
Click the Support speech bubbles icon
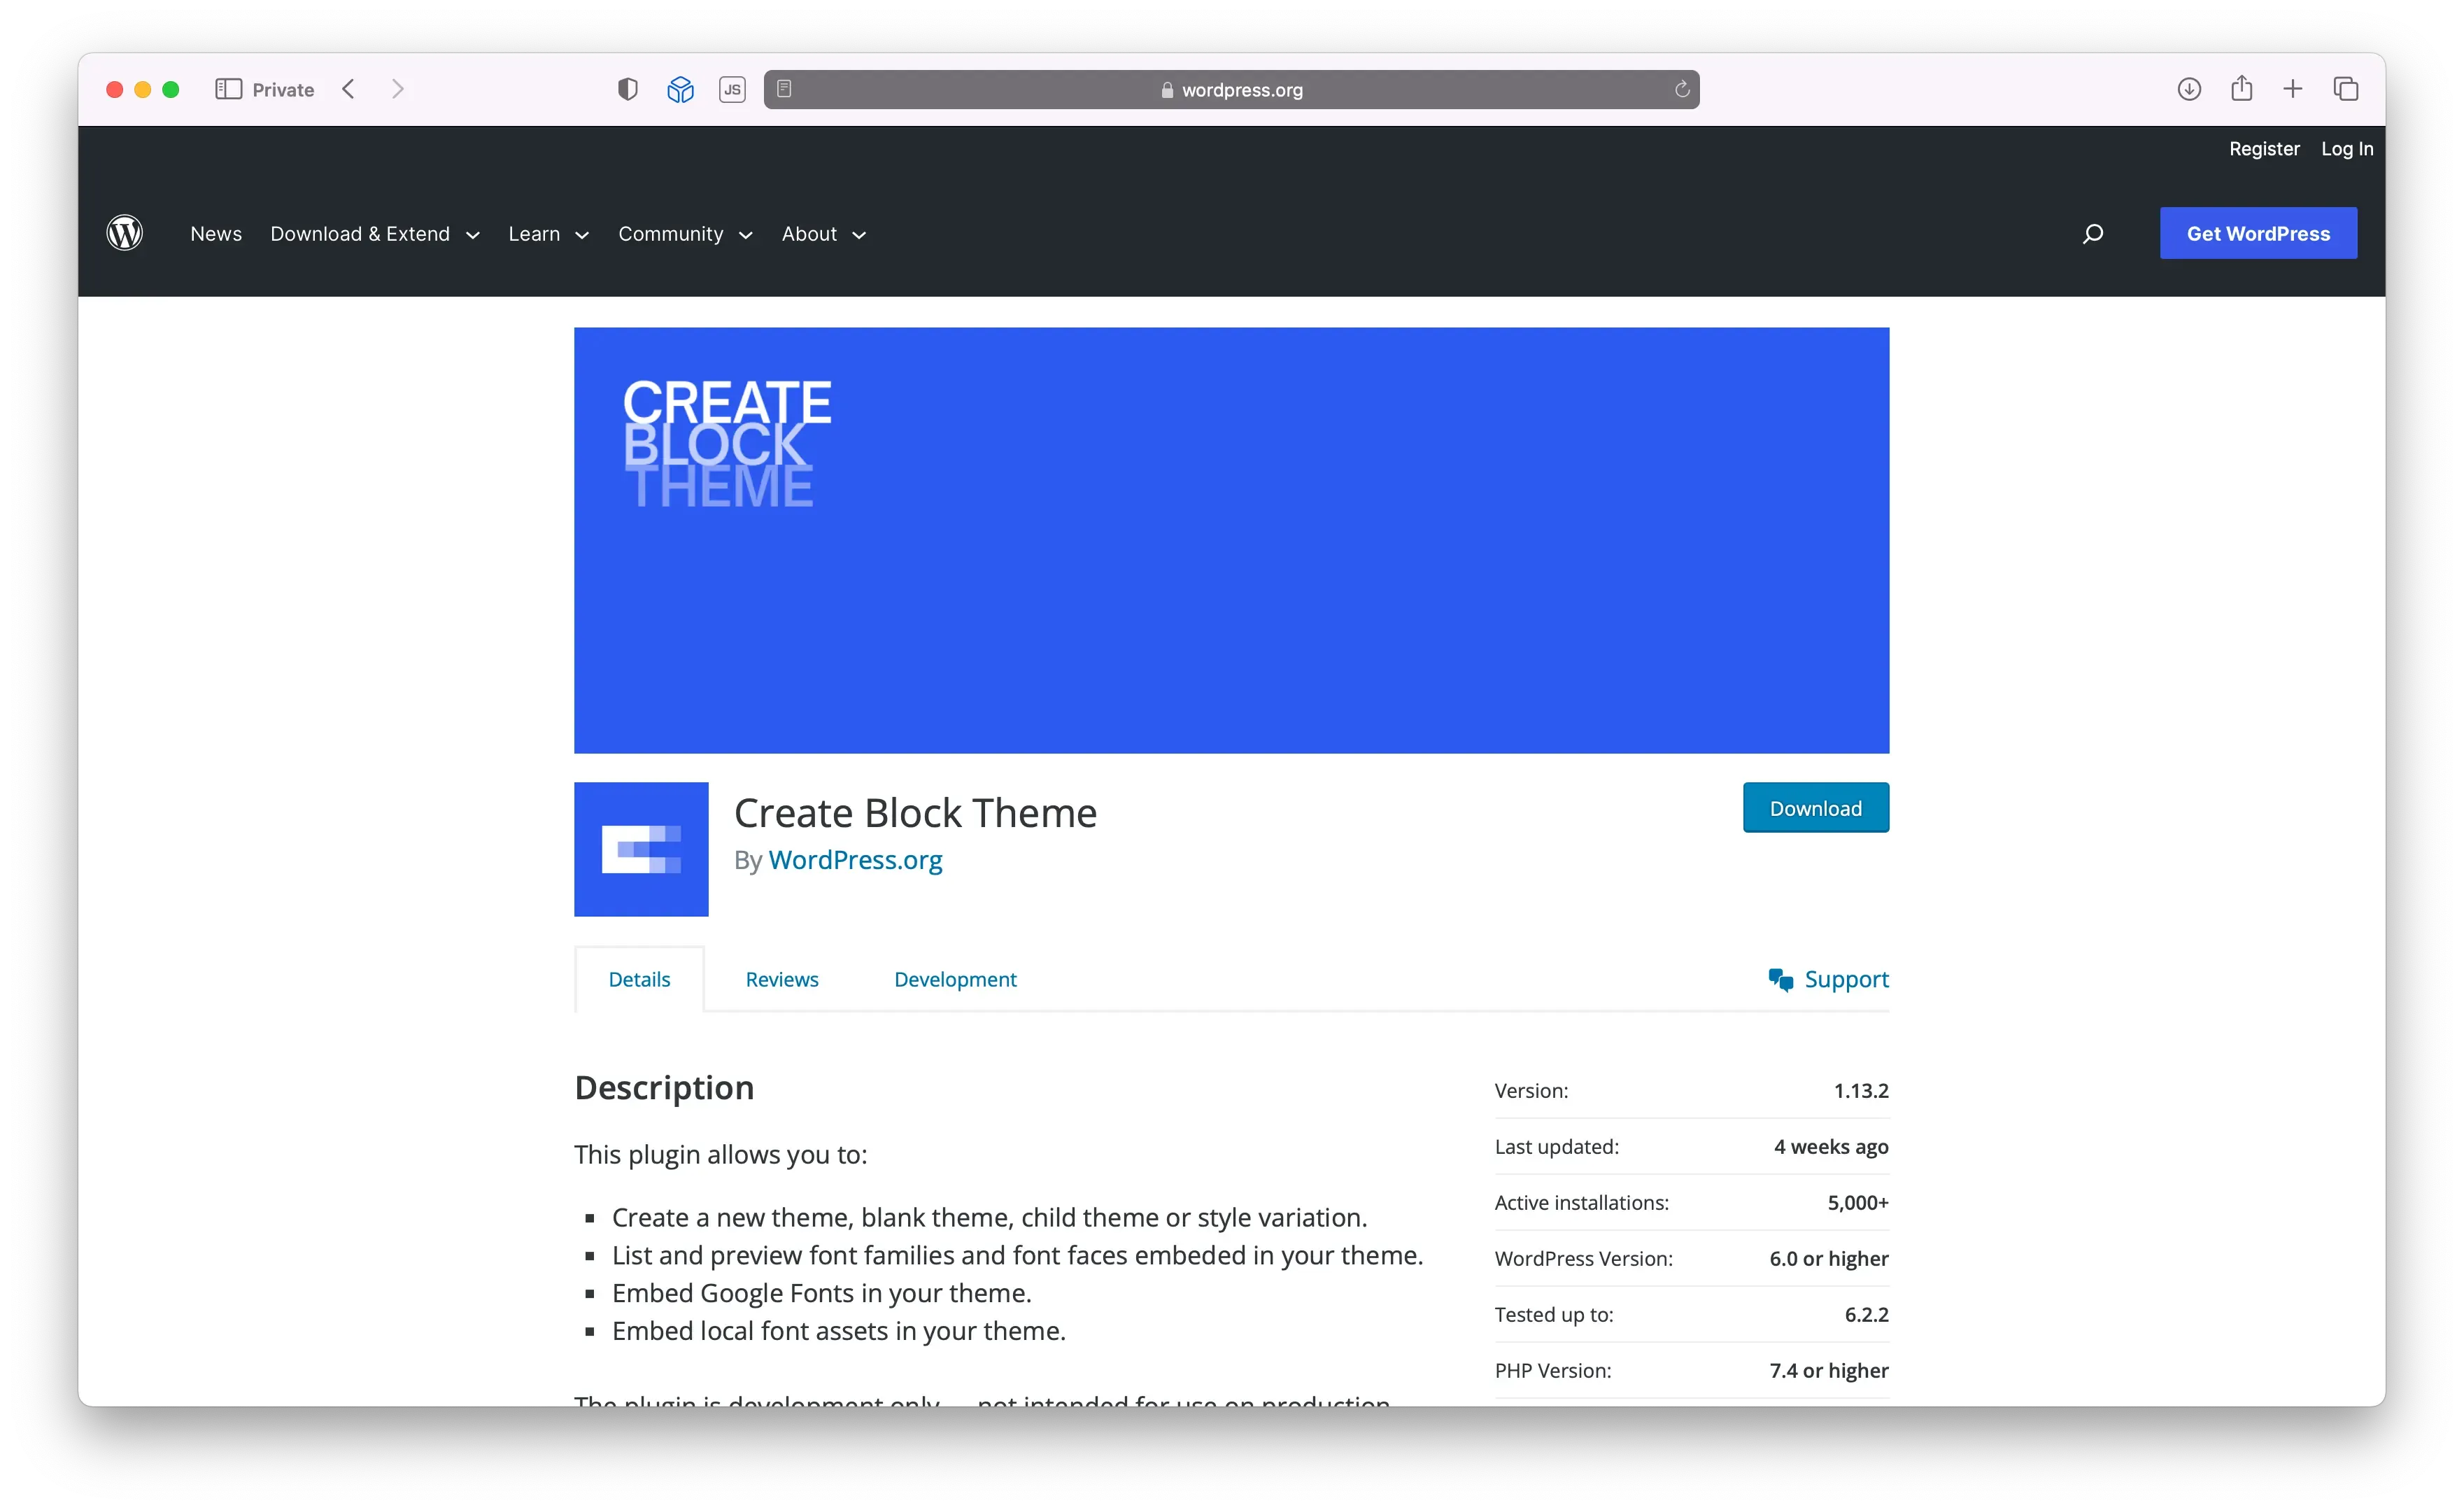pyautogui.click(x=1781, y=979)
